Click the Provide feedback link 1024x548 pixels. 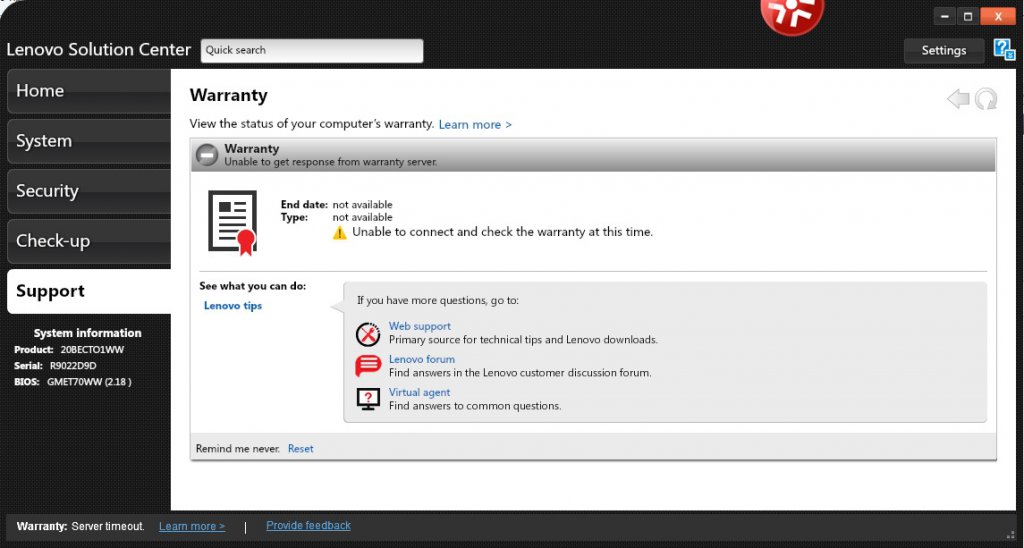(308, 526)
